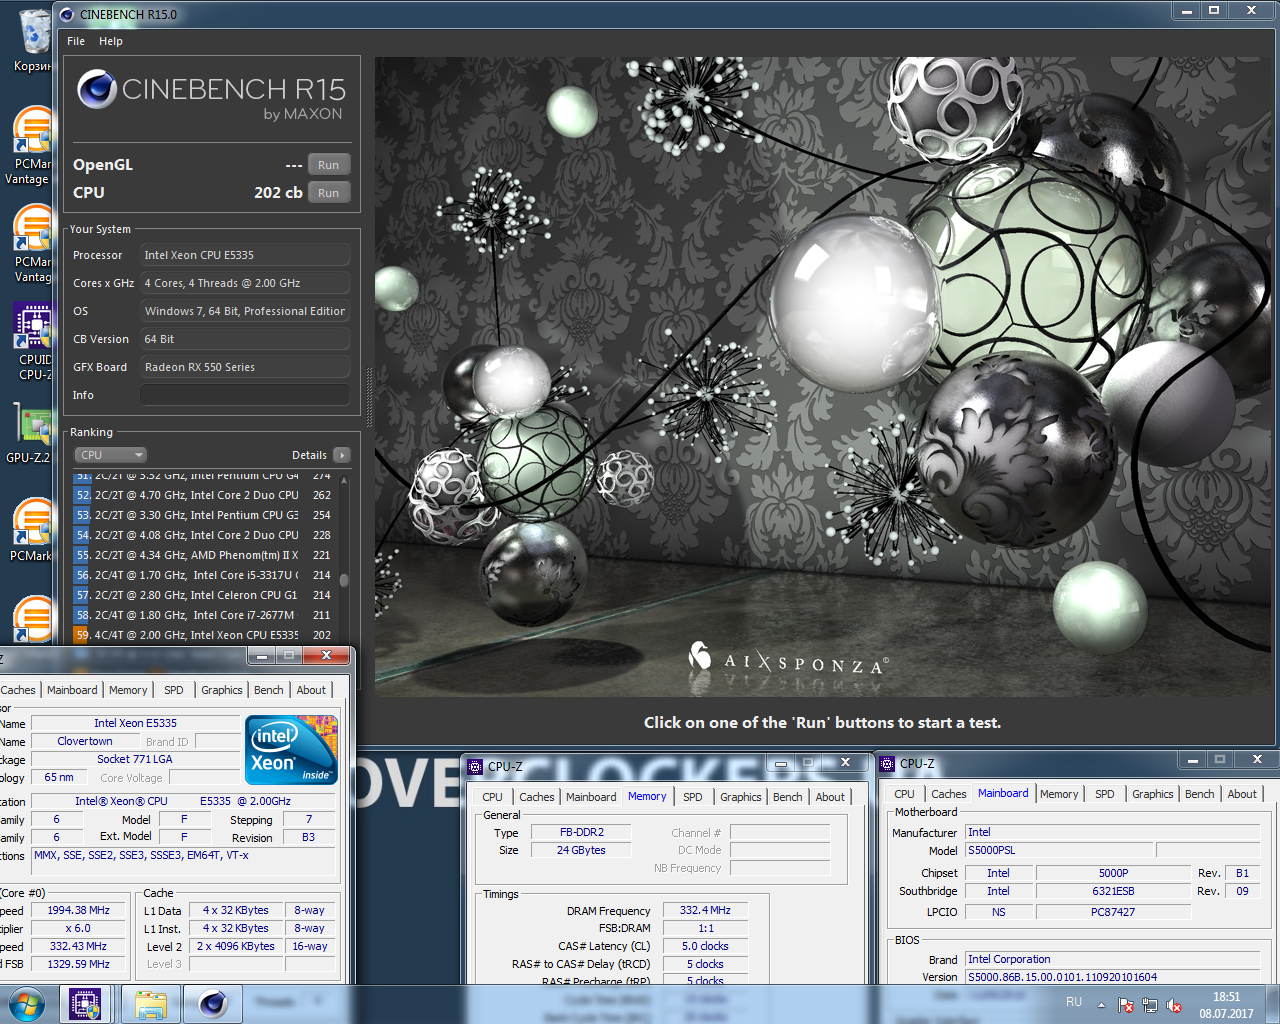Image resolution: width=1280 pixels, height=1024 pixels.
Task: Click the Info input field
Action: (x=245, y=395)
